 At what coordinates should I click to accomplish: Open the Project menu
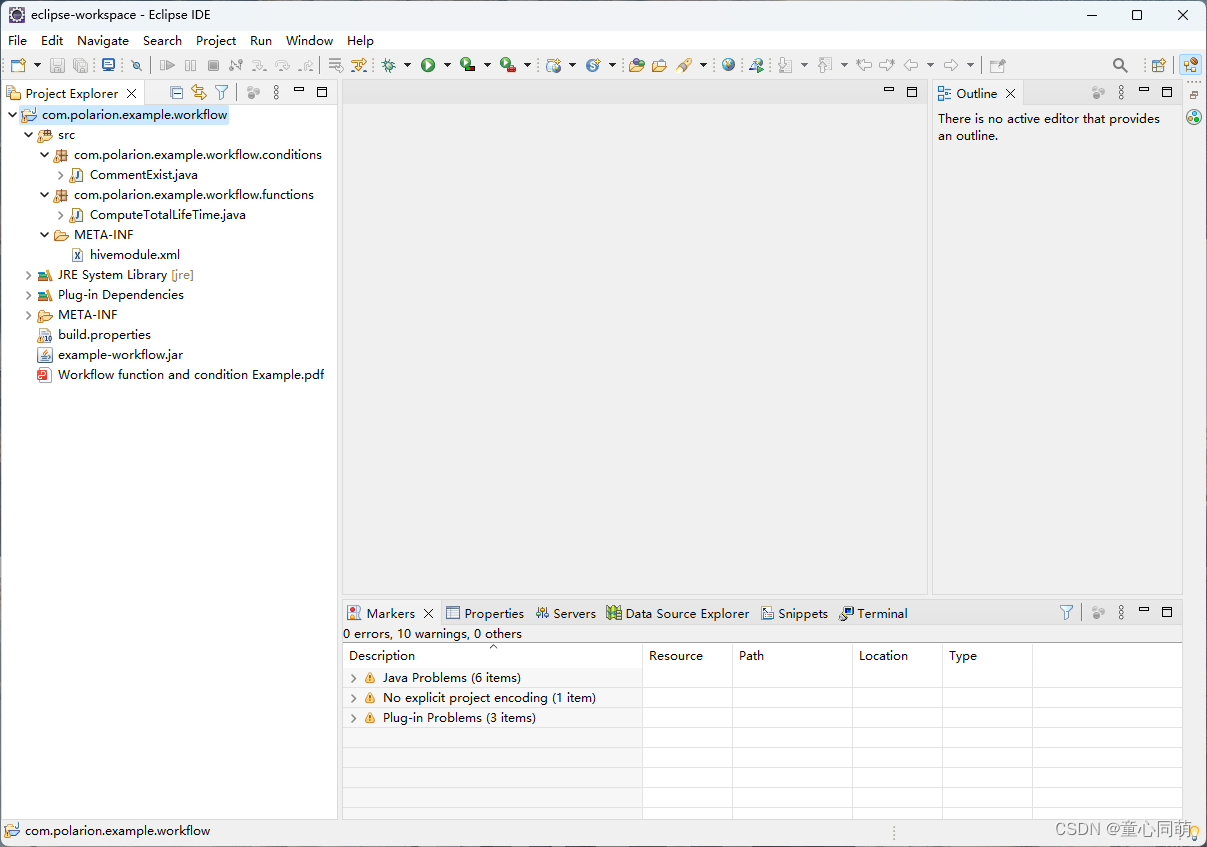216,41
